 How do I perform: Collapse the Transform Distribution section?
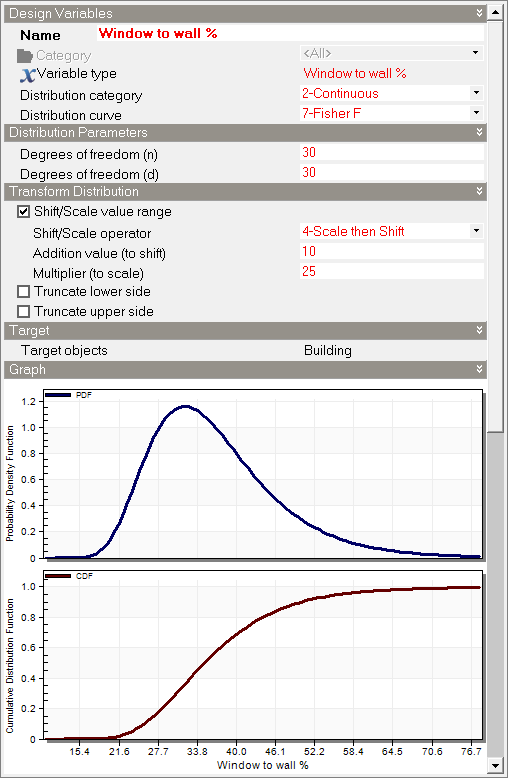click(479, 191)
